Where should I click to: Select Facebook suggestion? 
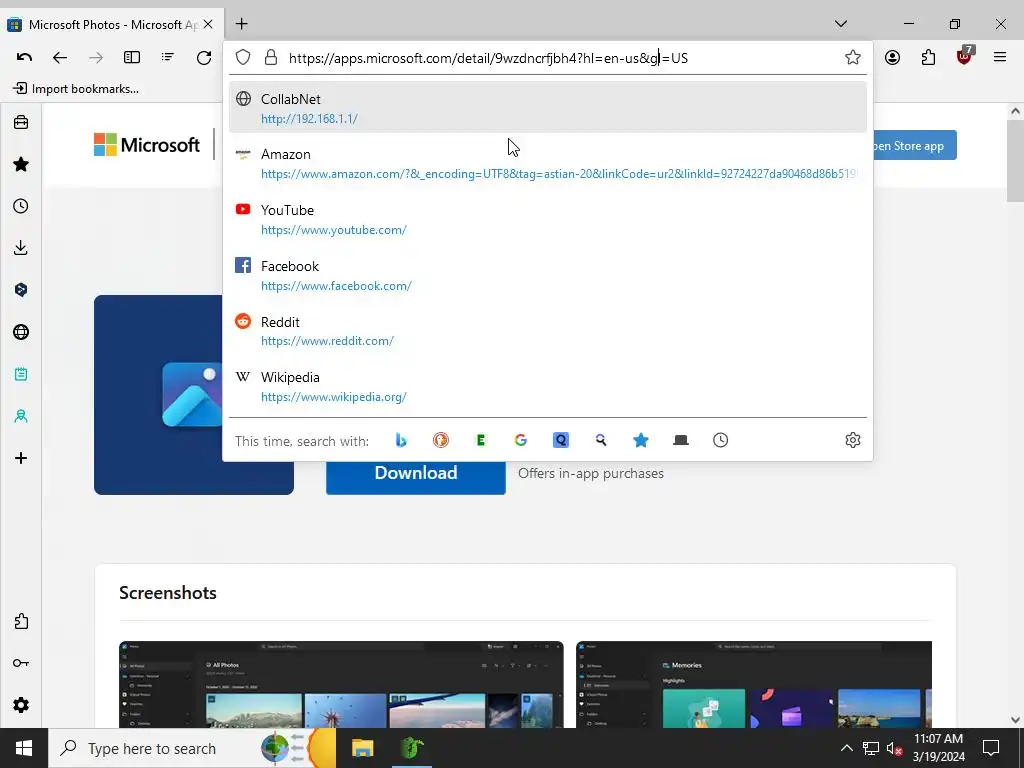tap(547, 276)
